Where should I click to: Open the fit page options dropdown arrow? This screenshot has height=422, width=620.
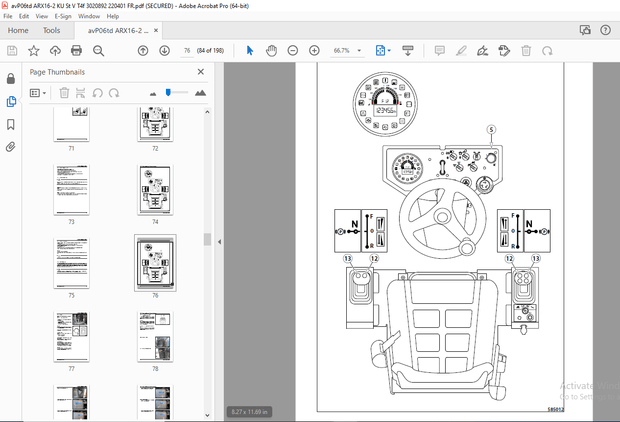click(389, 51)
